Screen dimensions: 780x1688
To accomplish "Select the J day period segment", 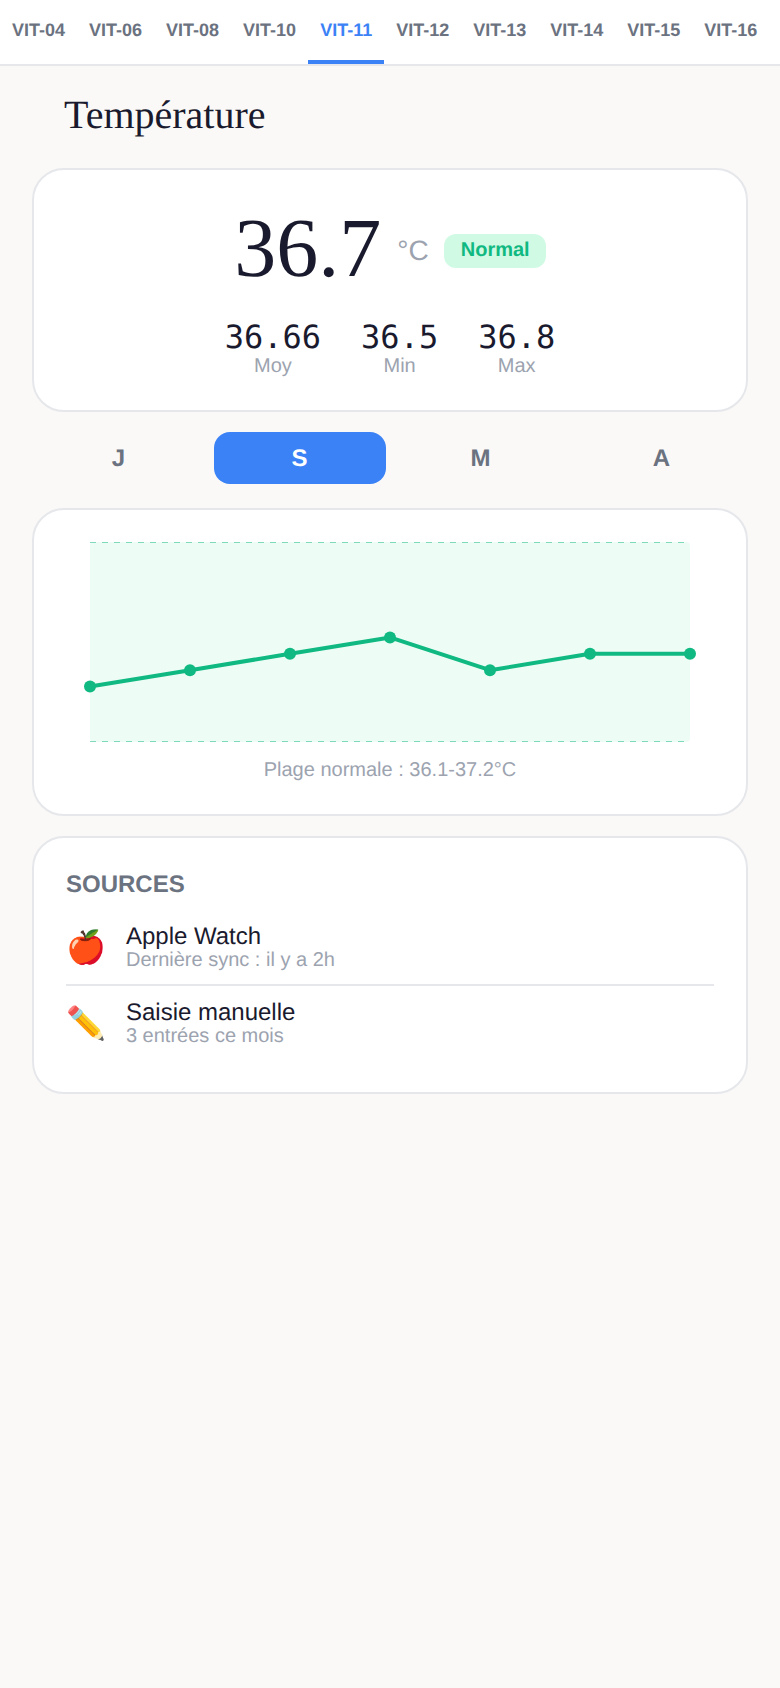I will (x=119, y=458).
